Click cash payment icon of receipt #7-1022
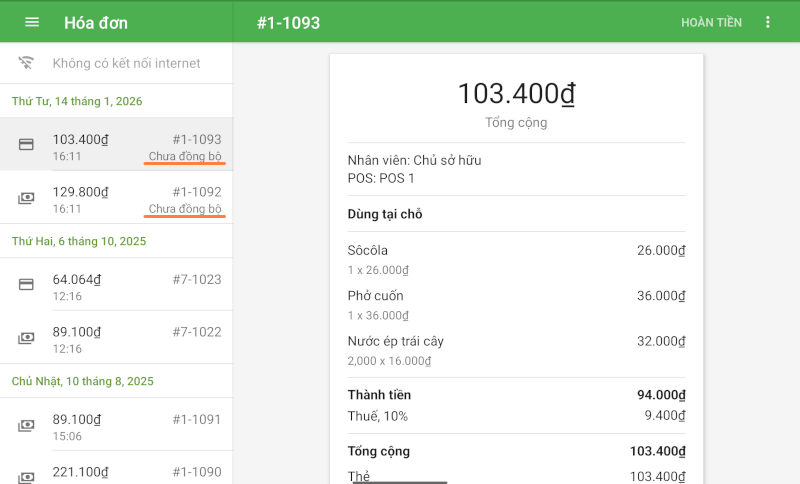 coord(26,338)
